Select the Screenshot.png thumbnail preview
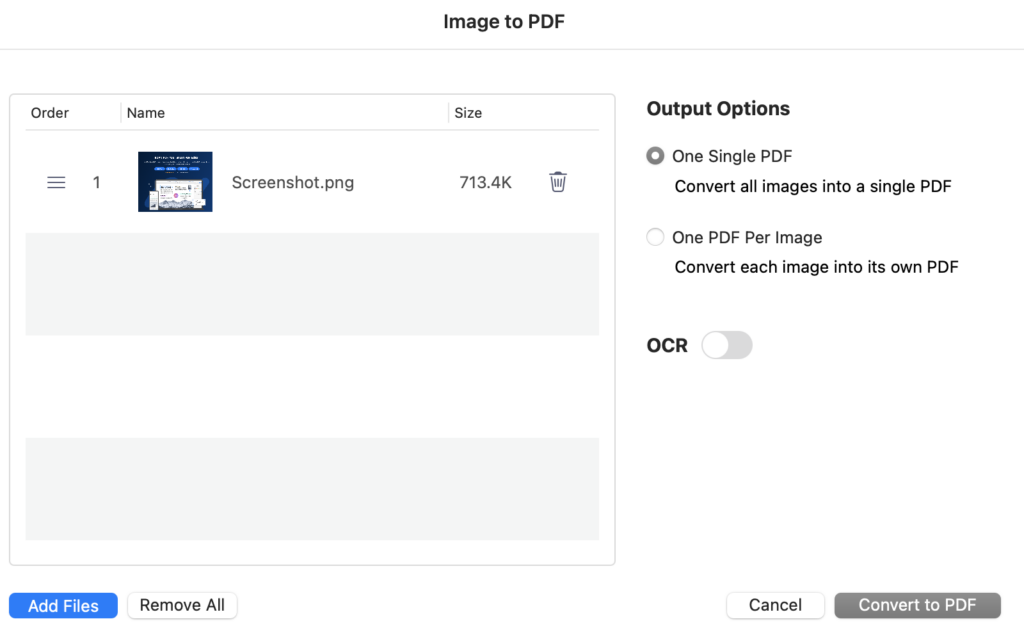1024x635 pixels. click(175, 182)
